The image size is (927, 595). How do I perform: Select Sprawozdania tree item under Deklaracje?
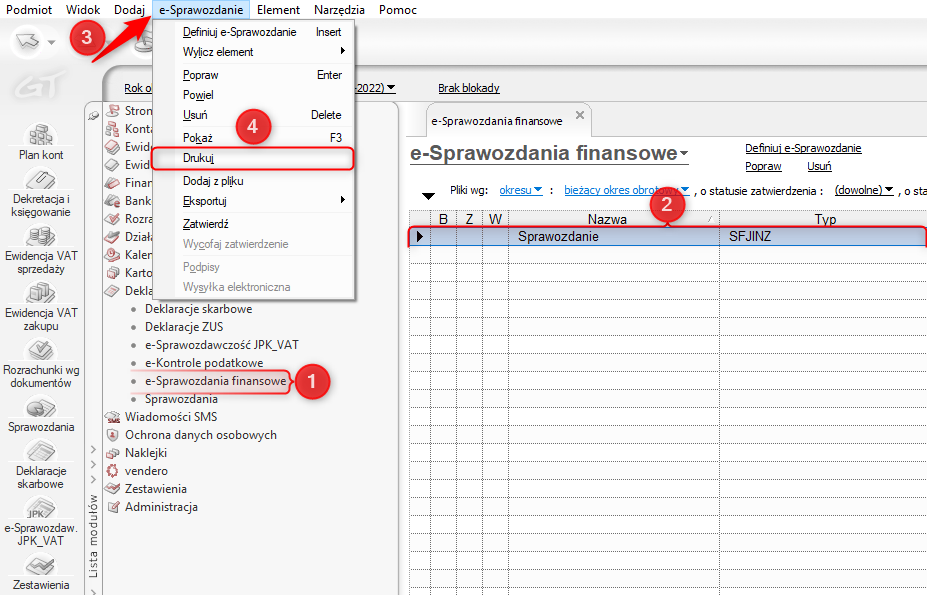(181, 399)
